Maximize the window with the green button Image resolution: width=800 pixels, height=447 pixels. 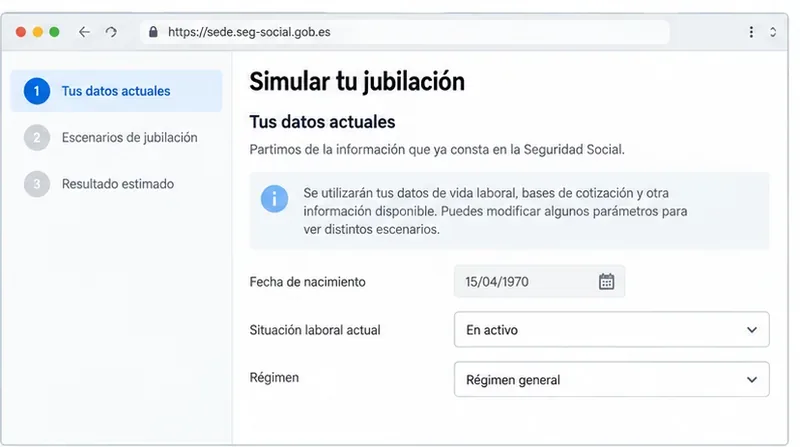tap(54, 32)
